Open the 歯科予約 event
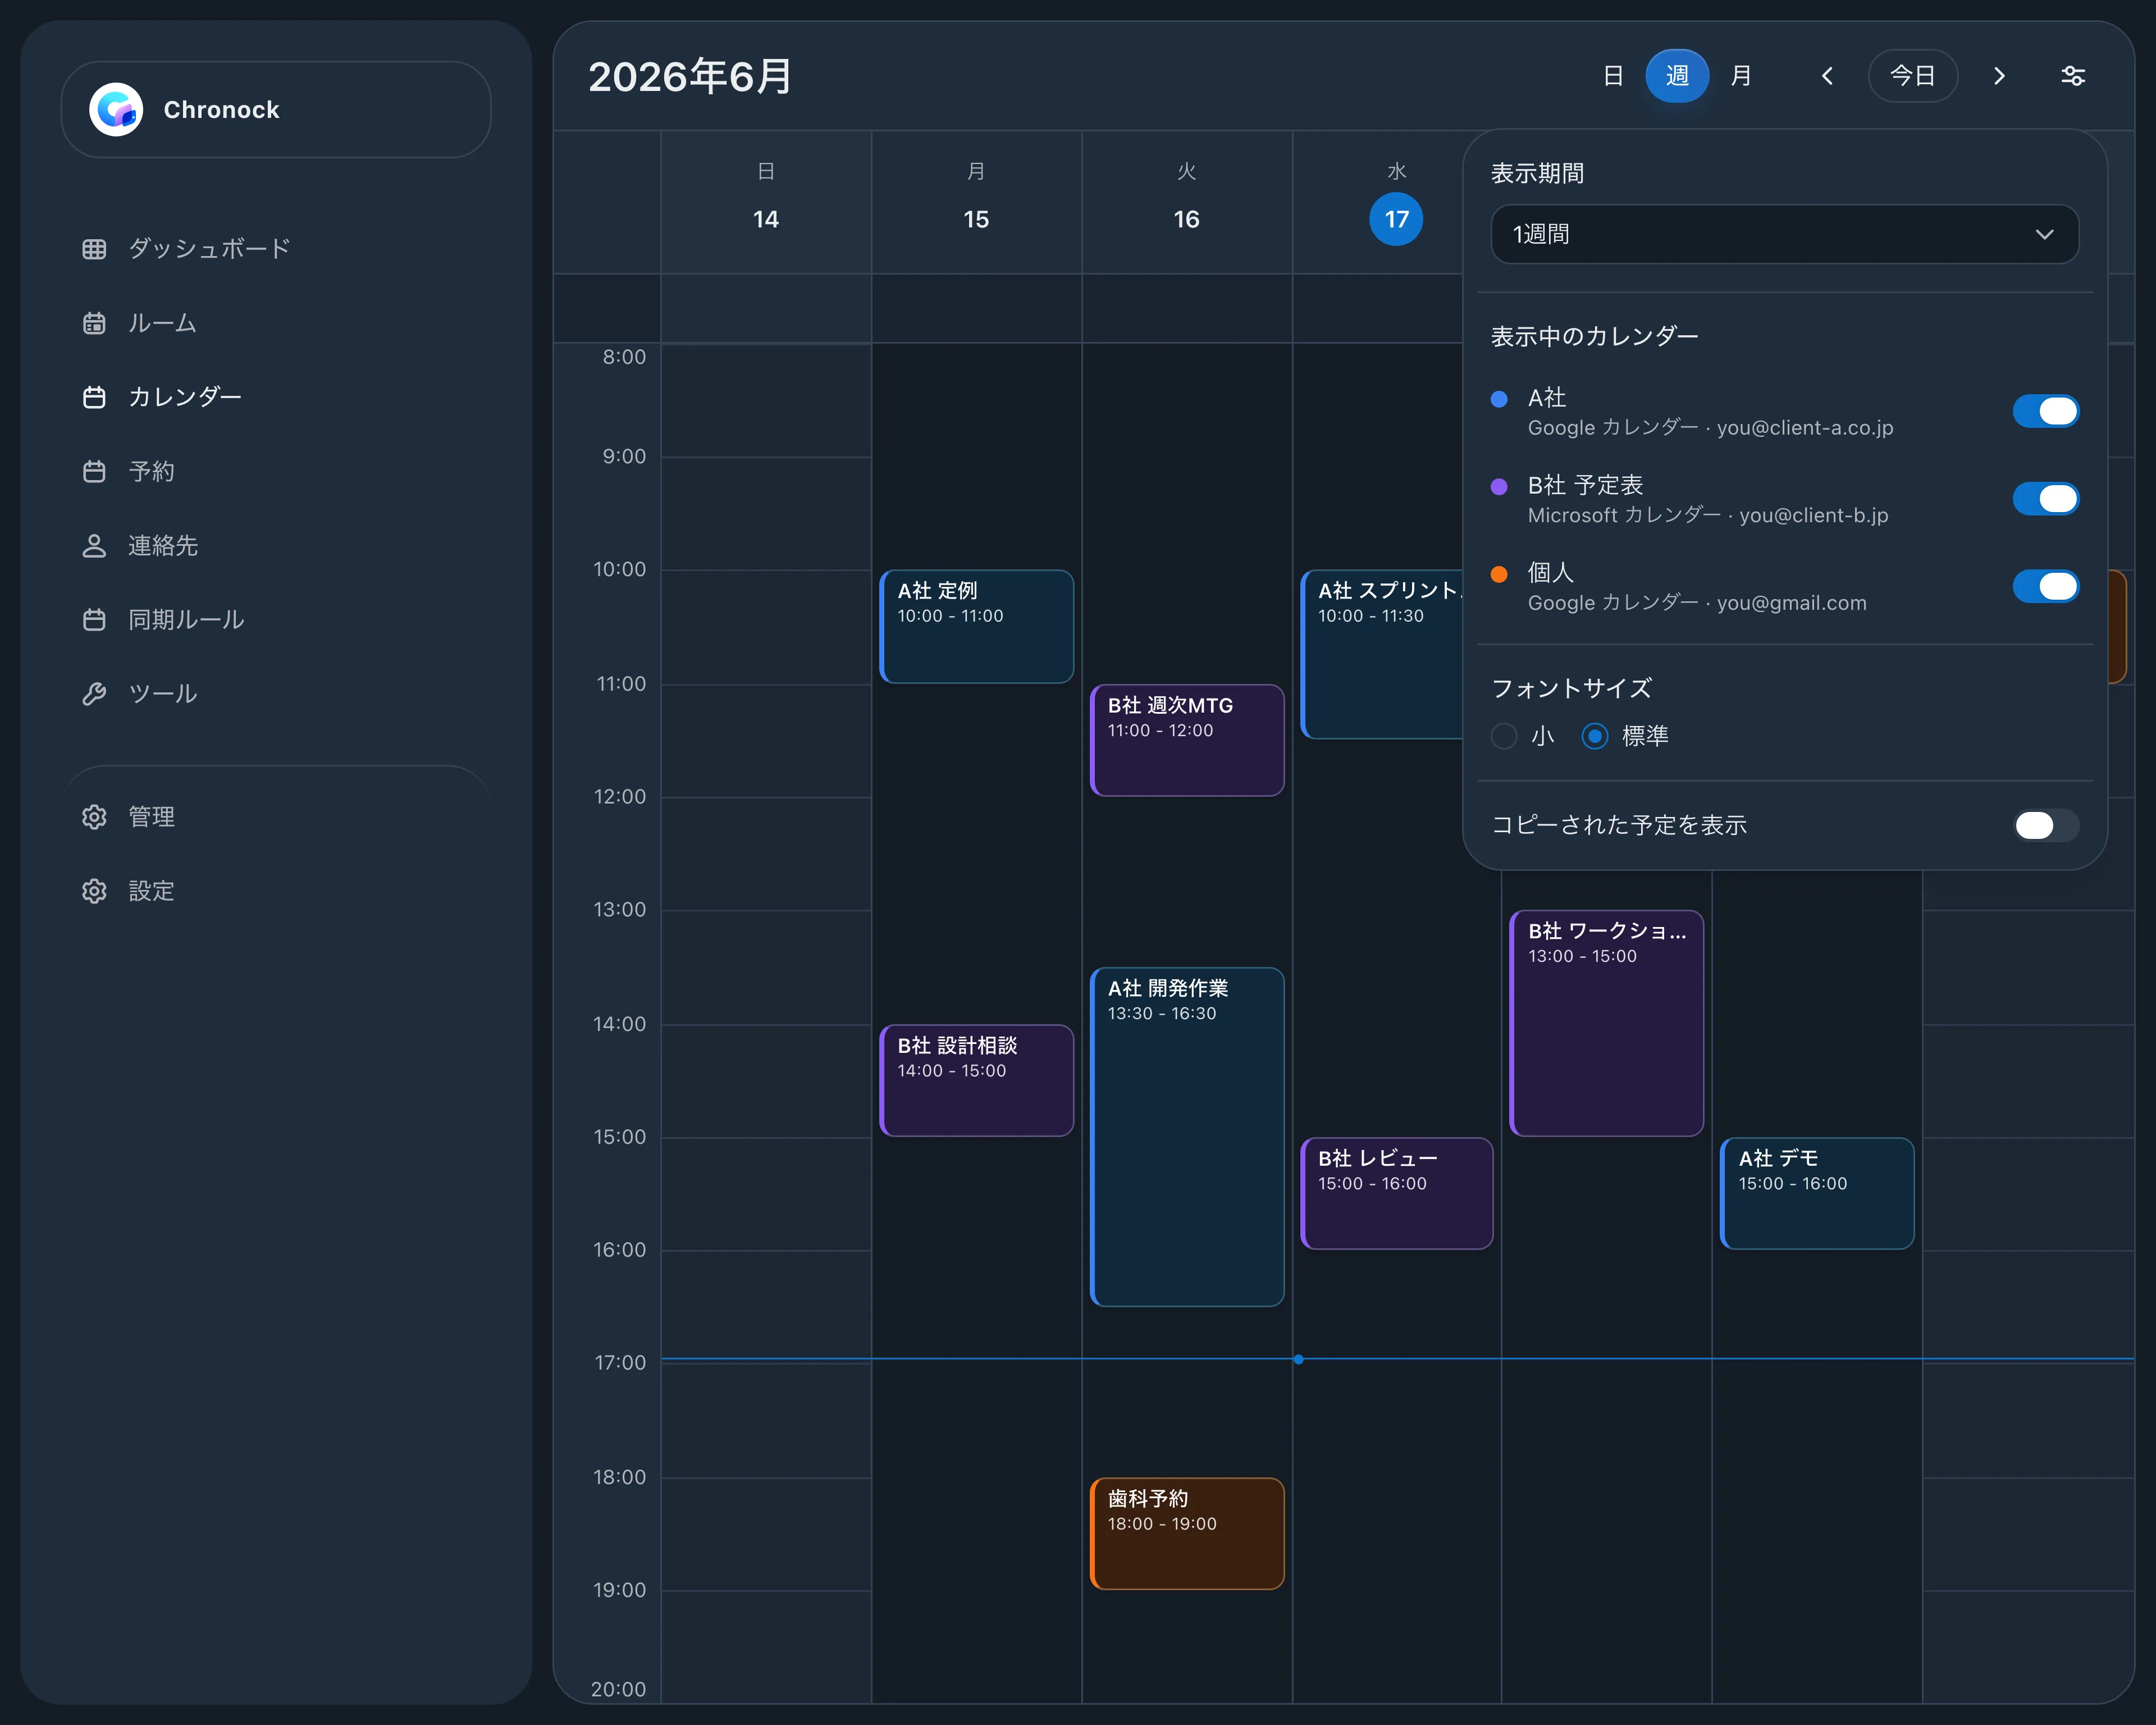This screenshot has width=2156, height=1725. point(1187,1534)
